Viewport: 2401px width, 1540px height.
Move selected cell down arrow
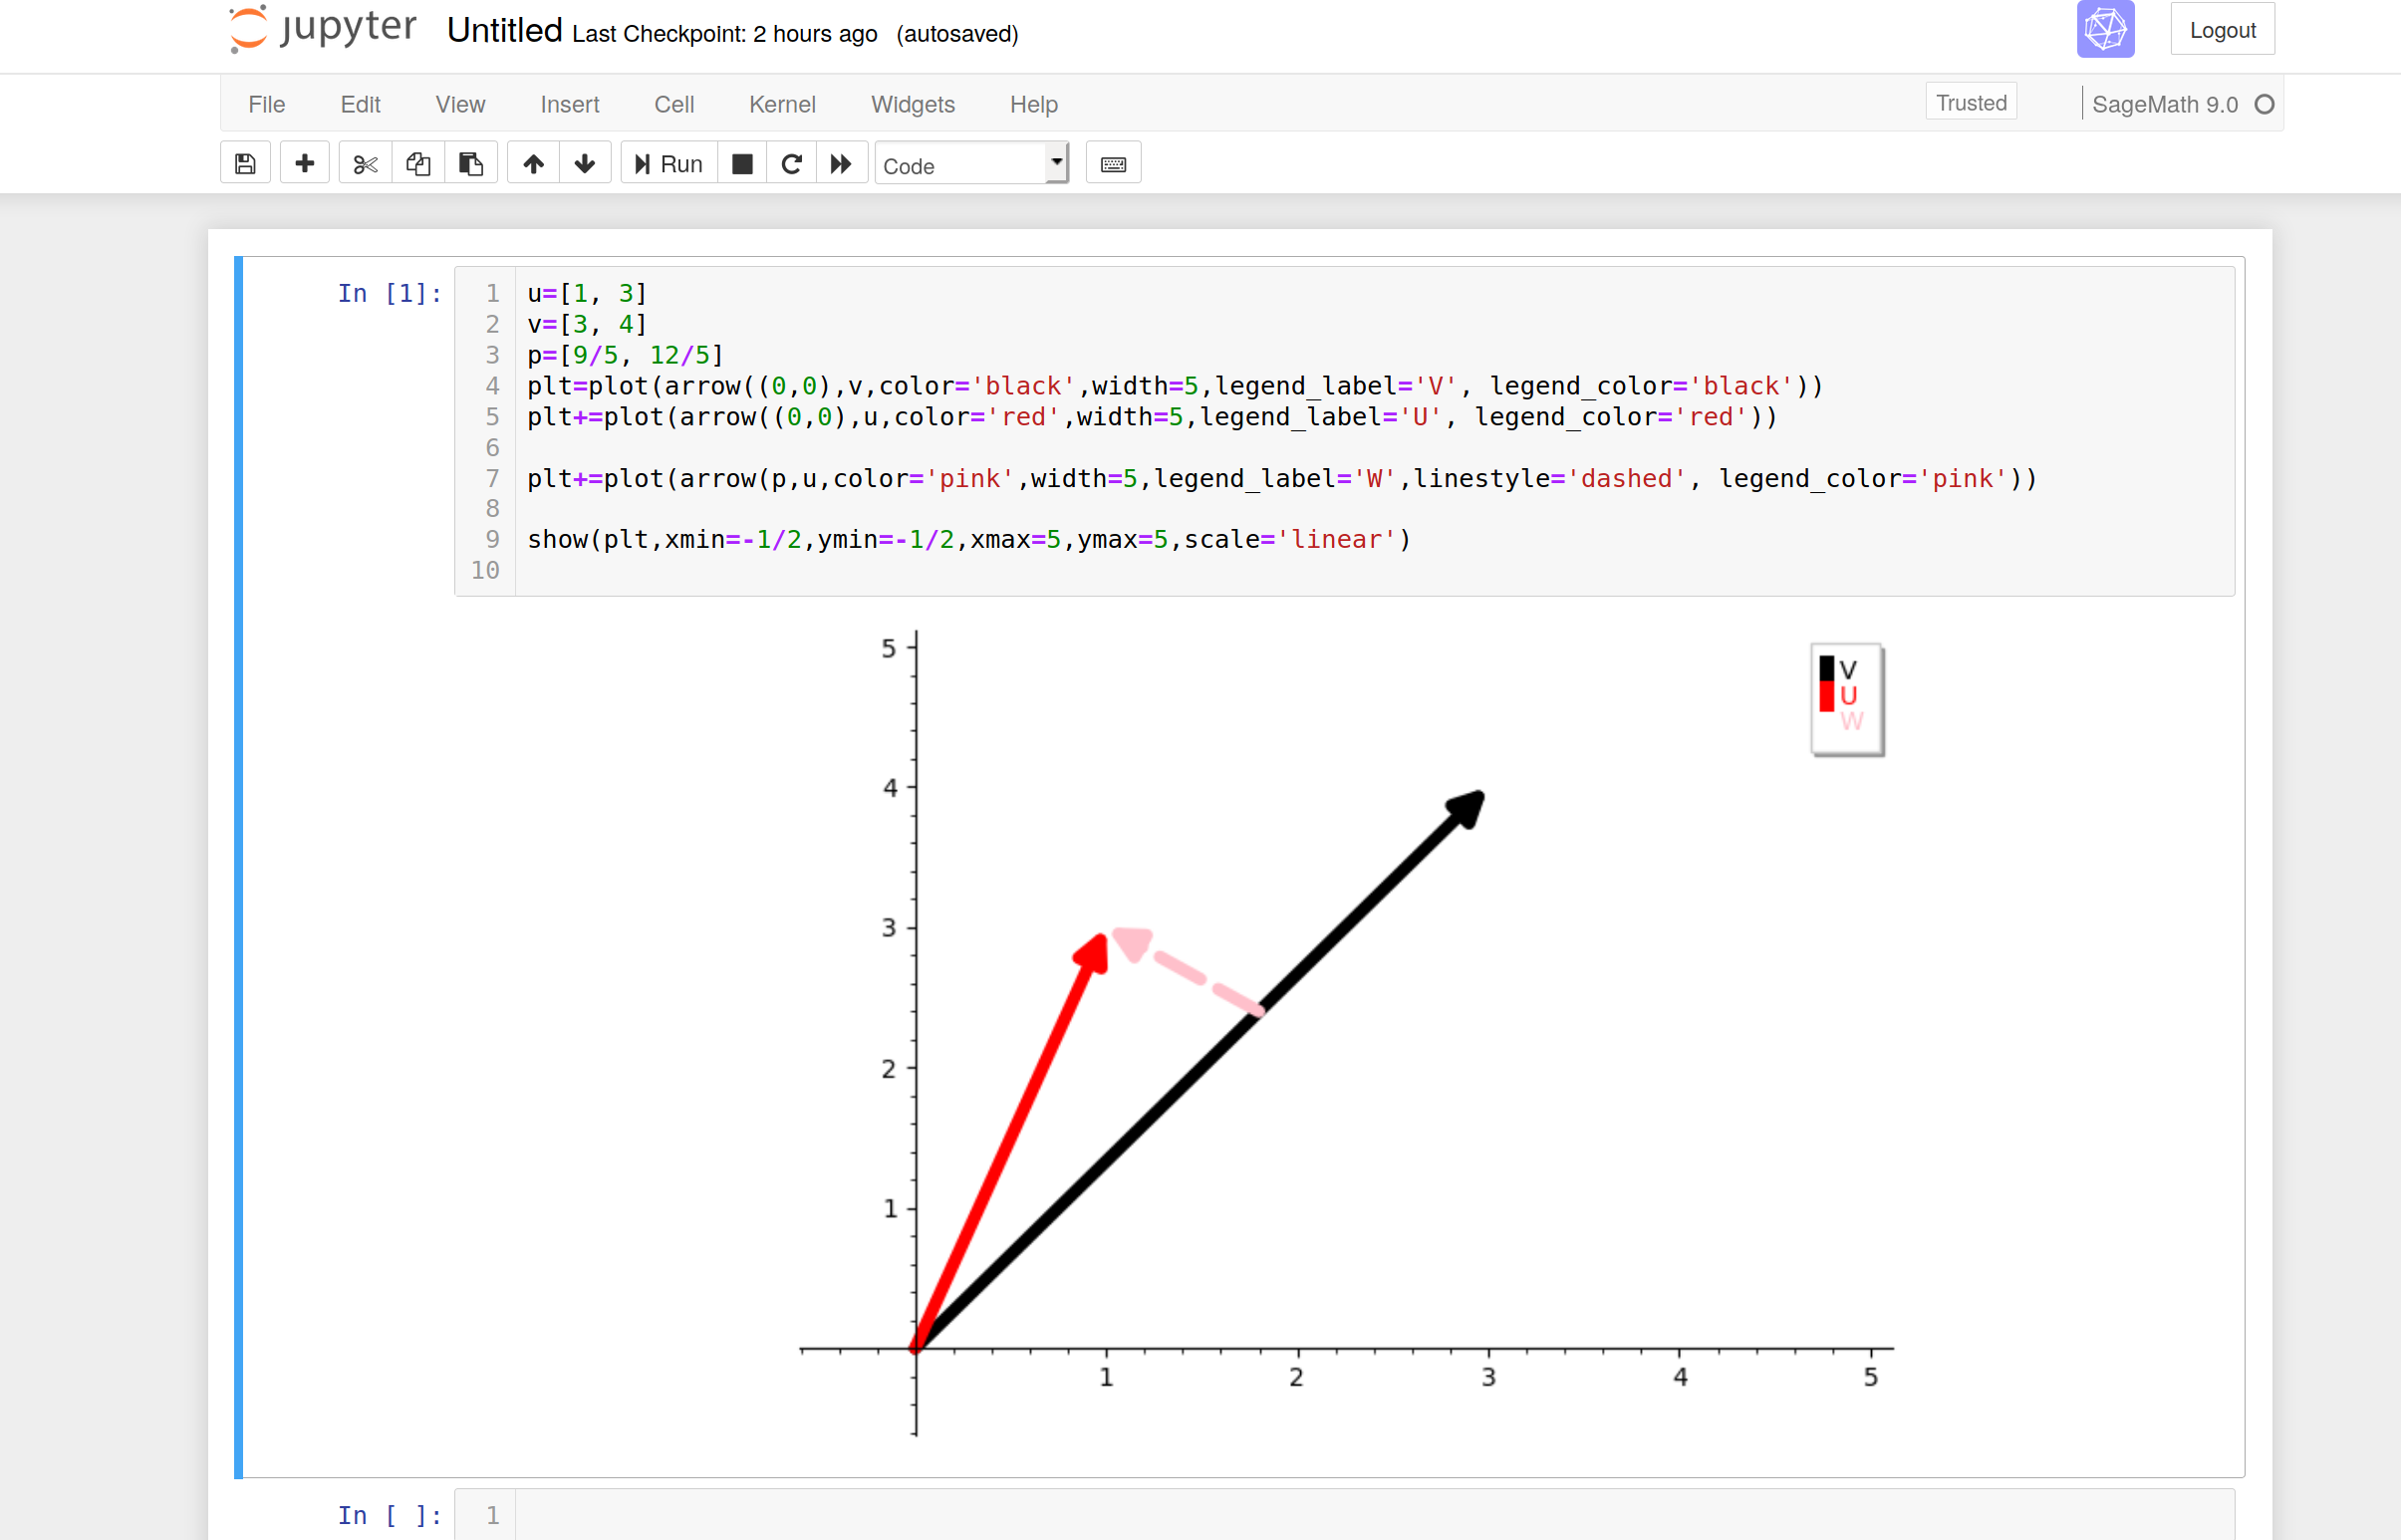[585, 164]
